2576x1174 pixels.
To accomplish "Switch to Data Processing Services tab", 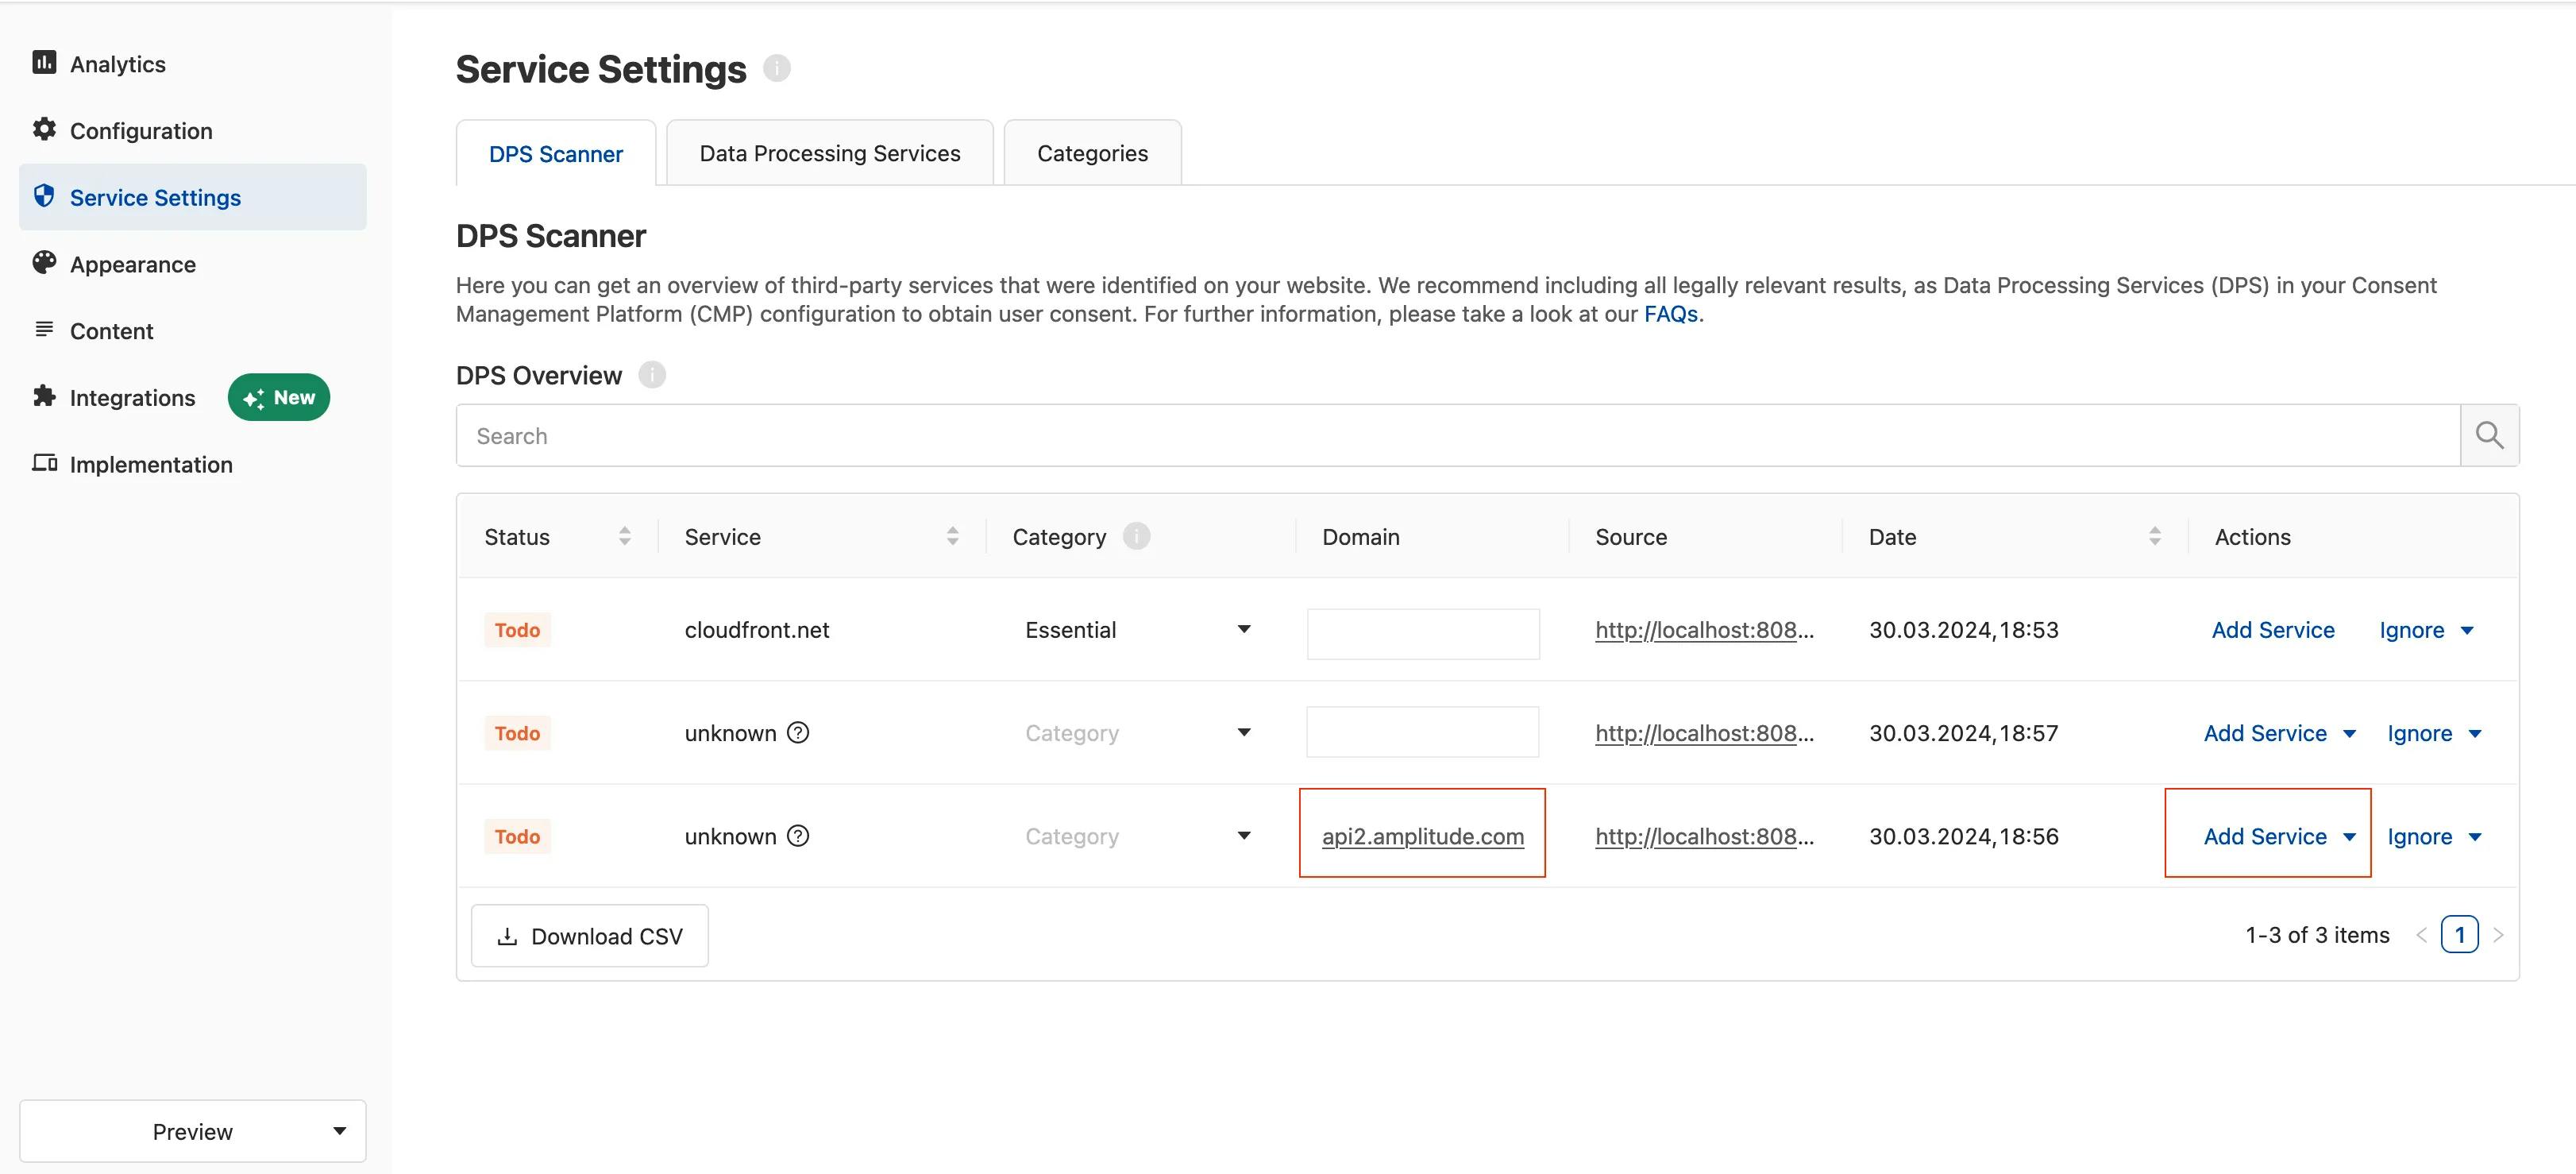I will 829,153.
